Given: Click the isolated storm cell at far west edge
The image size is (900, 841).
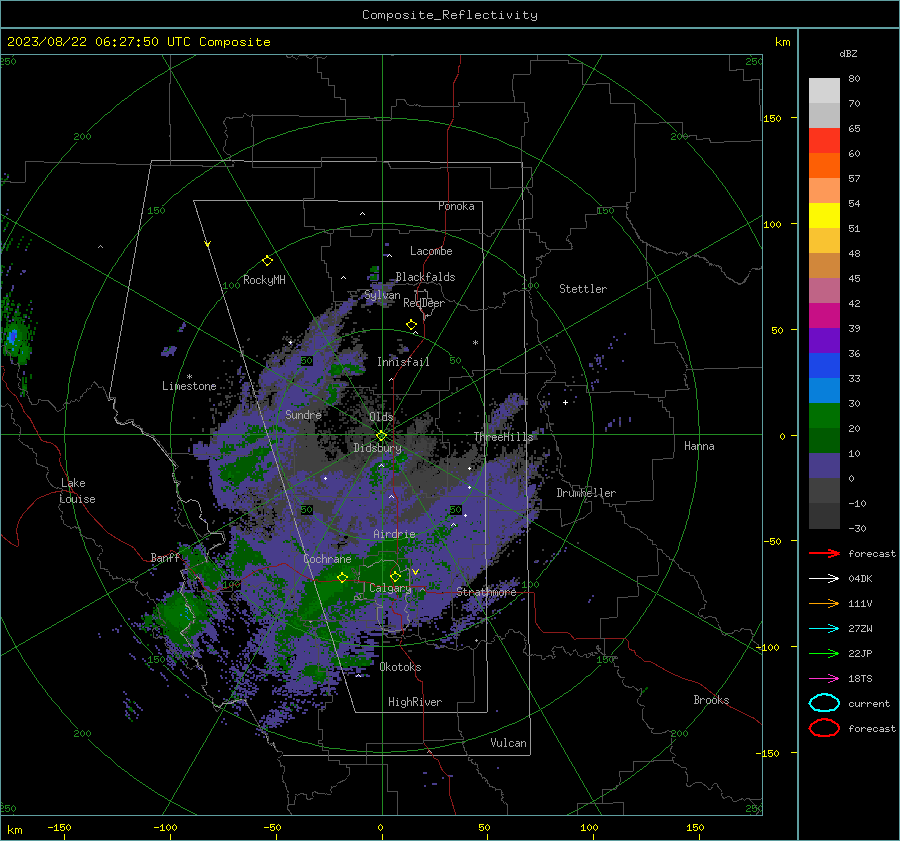Looking at the screenshot, I should (15, 336).
